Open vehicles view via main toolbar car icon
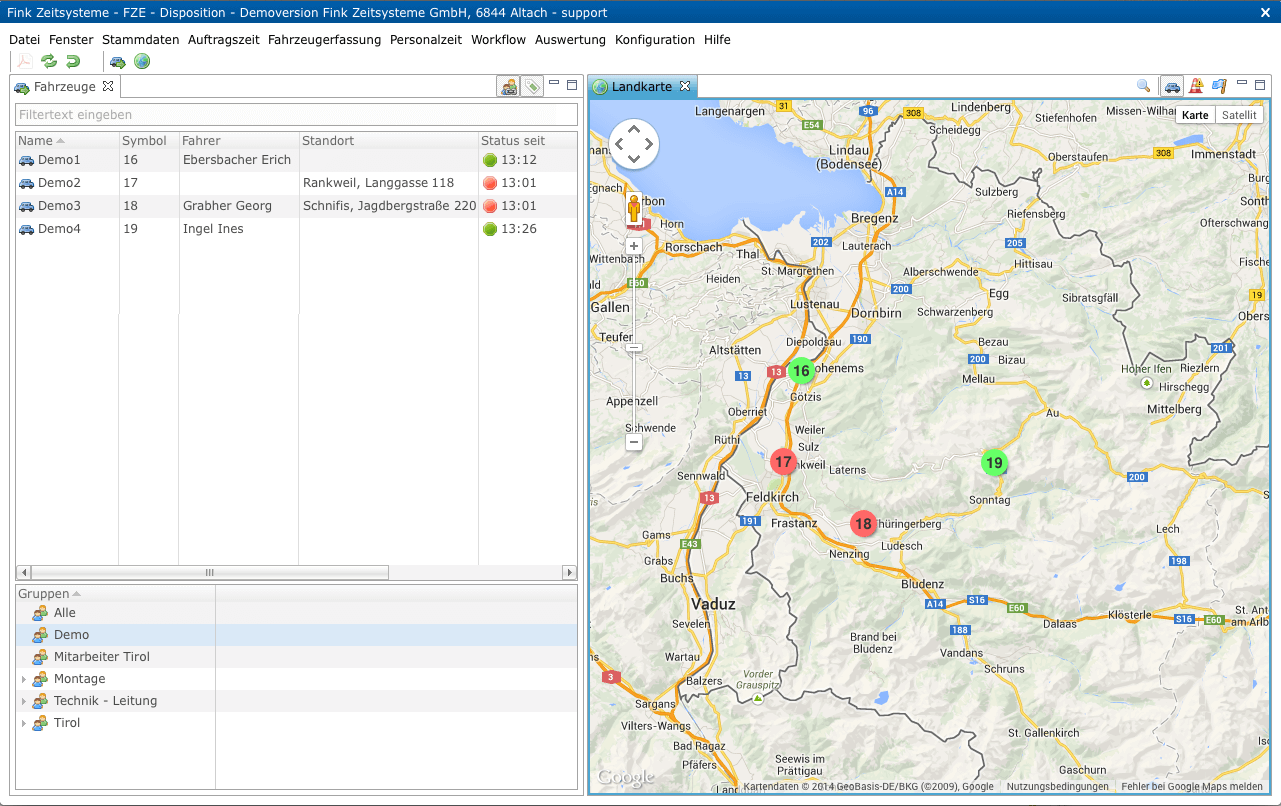The image size is (1281, 806). (118, 62)
